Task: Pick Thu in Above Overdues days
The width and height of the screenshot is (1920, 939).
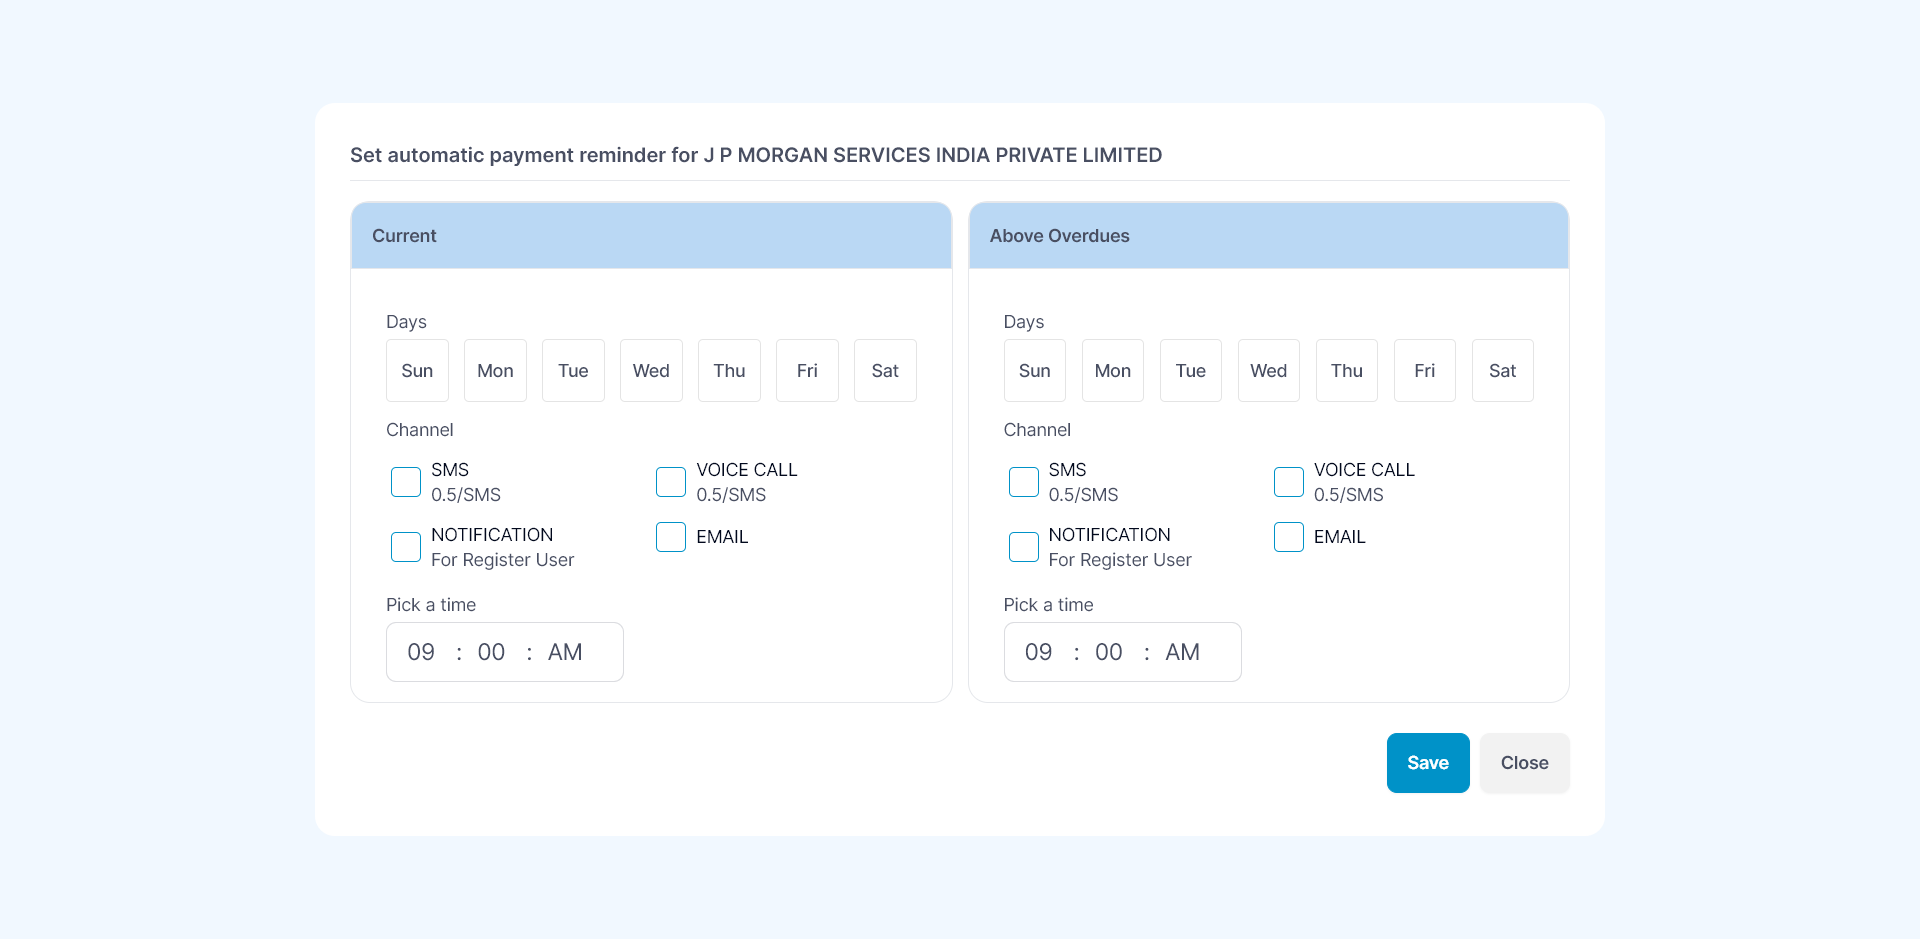Action: click(1346, 371)
